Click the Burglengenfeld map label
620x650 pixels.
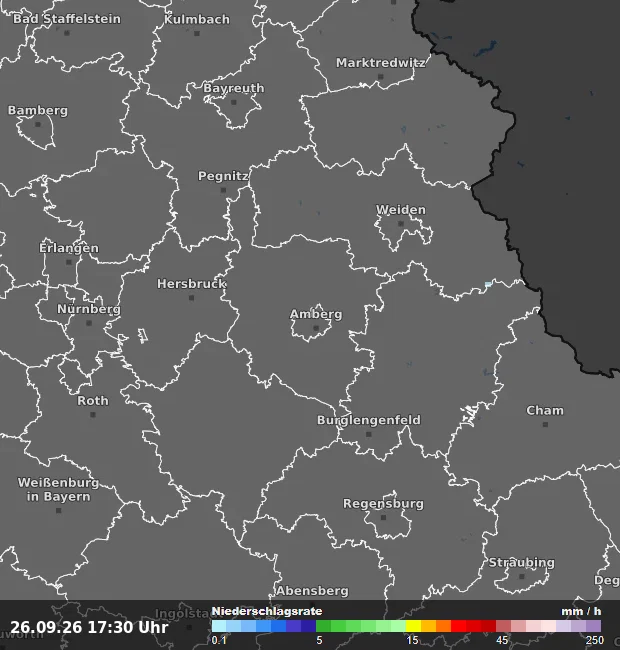(369, 420)
